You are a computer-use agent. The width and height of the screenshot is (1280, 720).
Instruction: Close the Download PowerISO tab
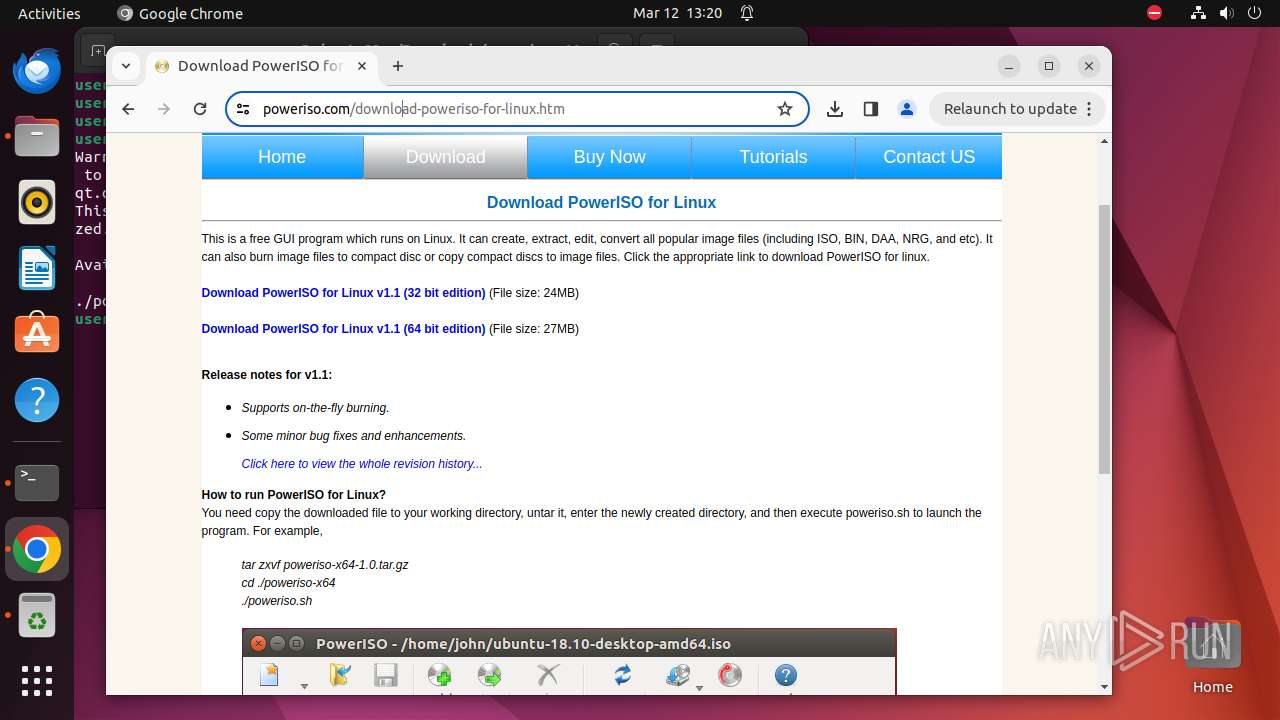(x=362, y=66)
